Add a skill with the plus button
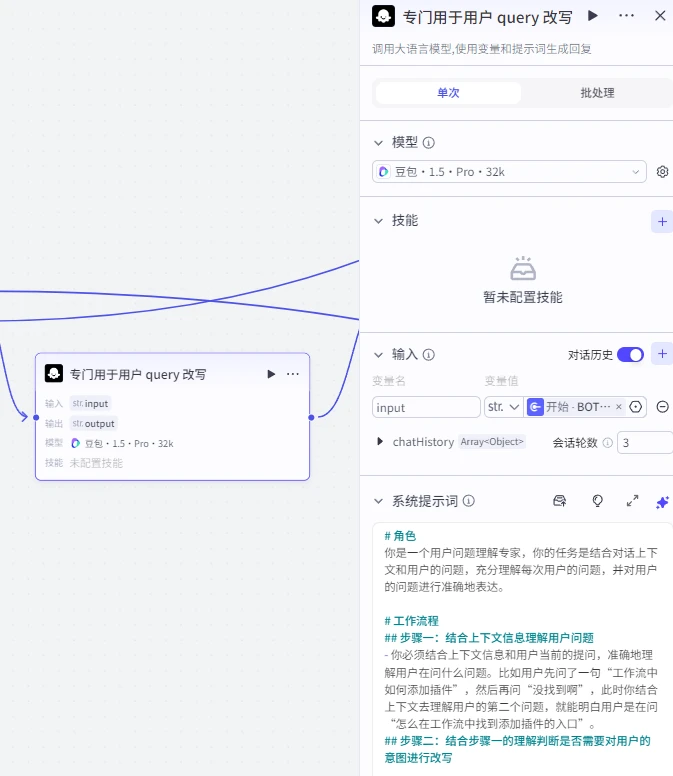This screenshot has height=776, width=673. coord(662,222)
